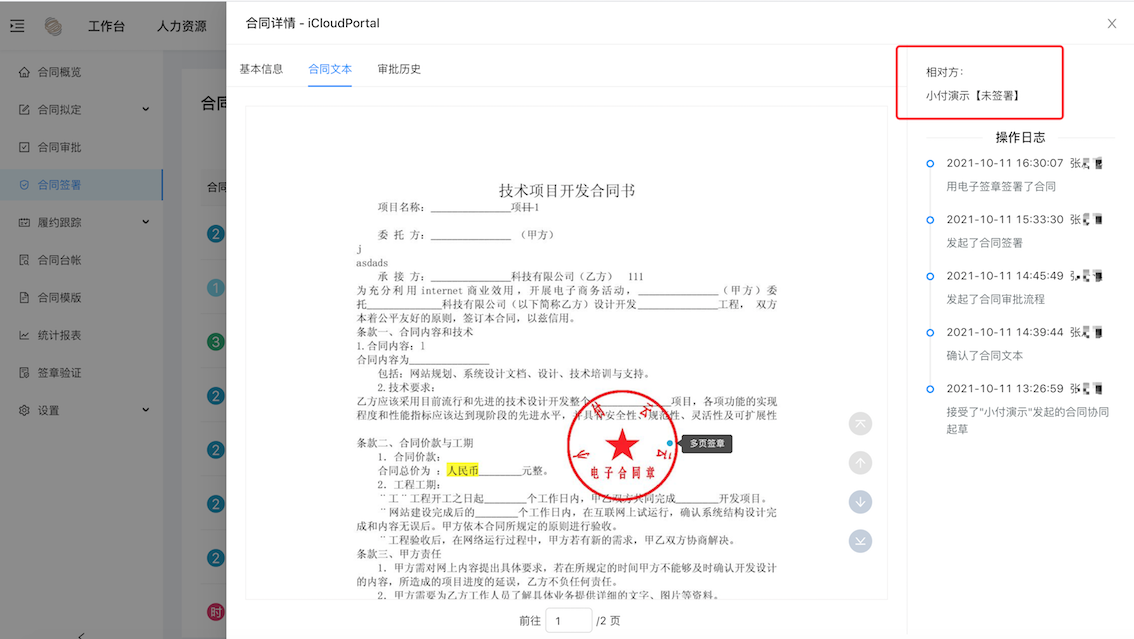Click log entry 确认了合同文本
The width and height of the screenshot is (1134, 639).
point(984,356)
